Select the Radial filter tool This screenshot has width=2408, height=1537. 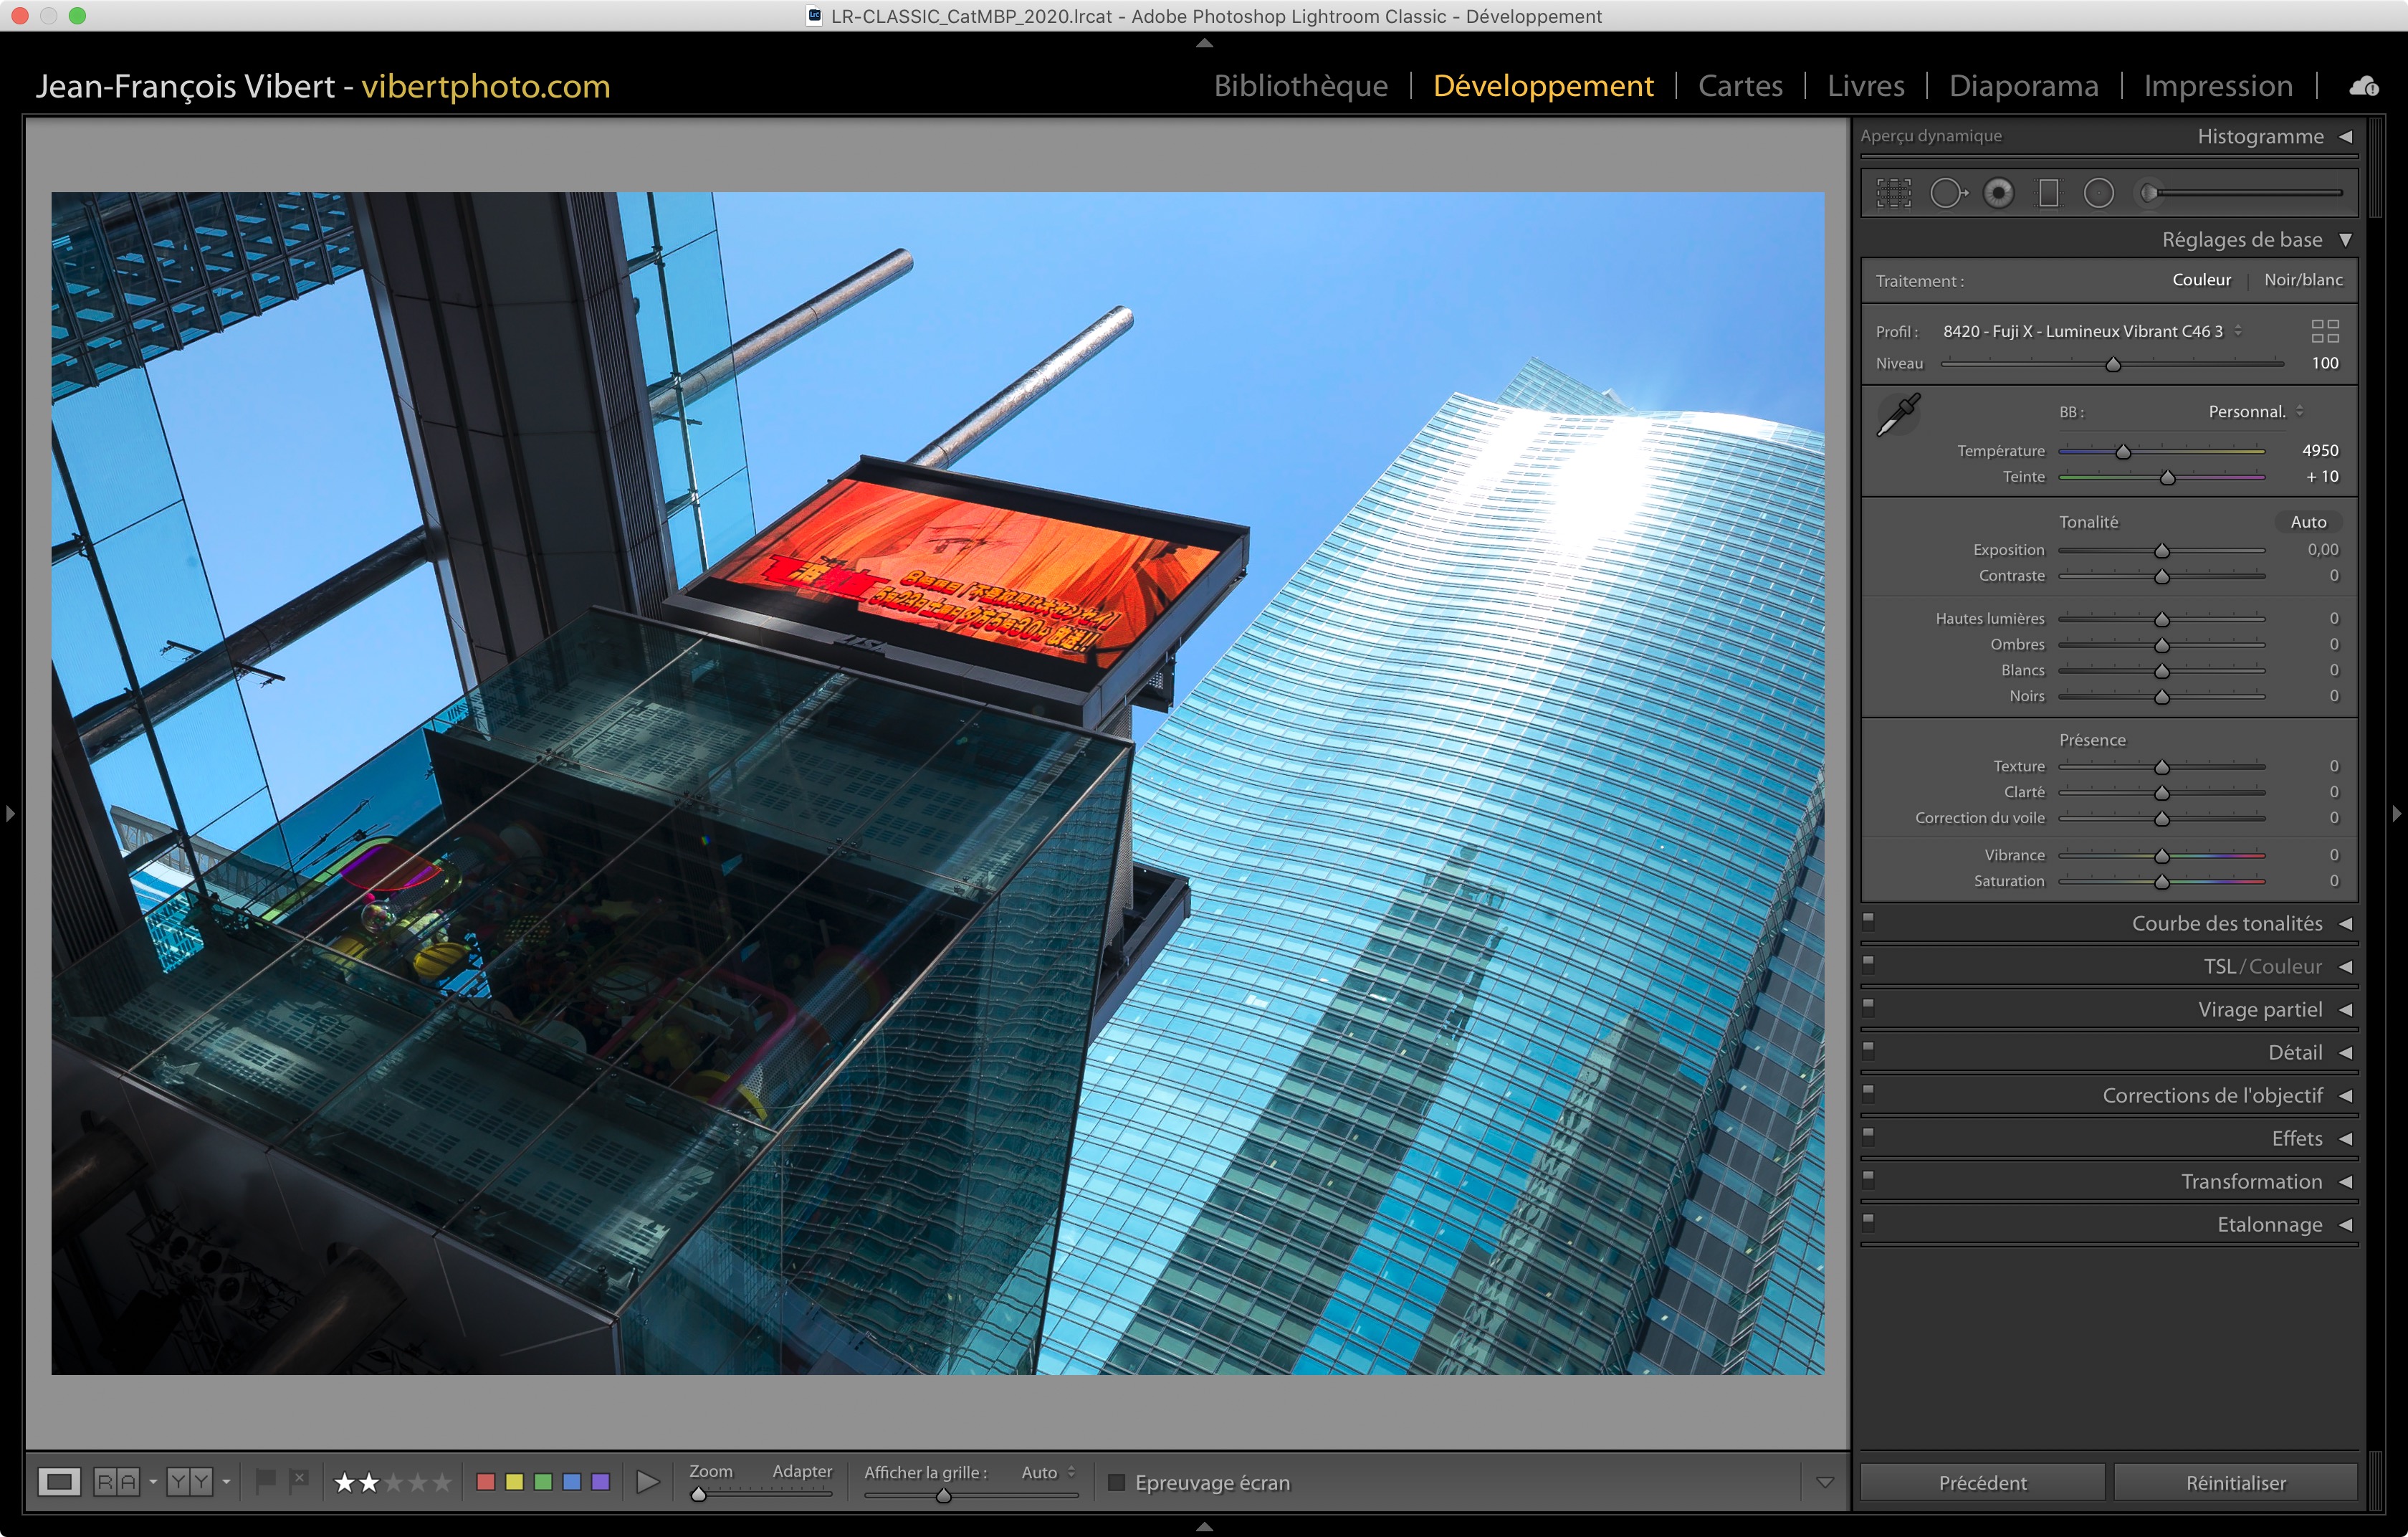[x=2098, y=193]
